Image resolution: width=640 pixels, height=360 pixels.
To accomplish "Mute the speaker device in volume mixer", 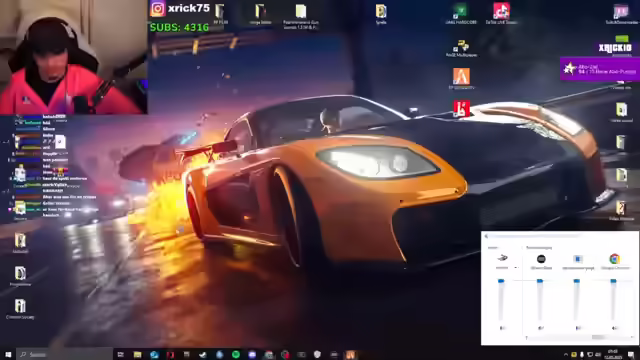I will (502, 328).
